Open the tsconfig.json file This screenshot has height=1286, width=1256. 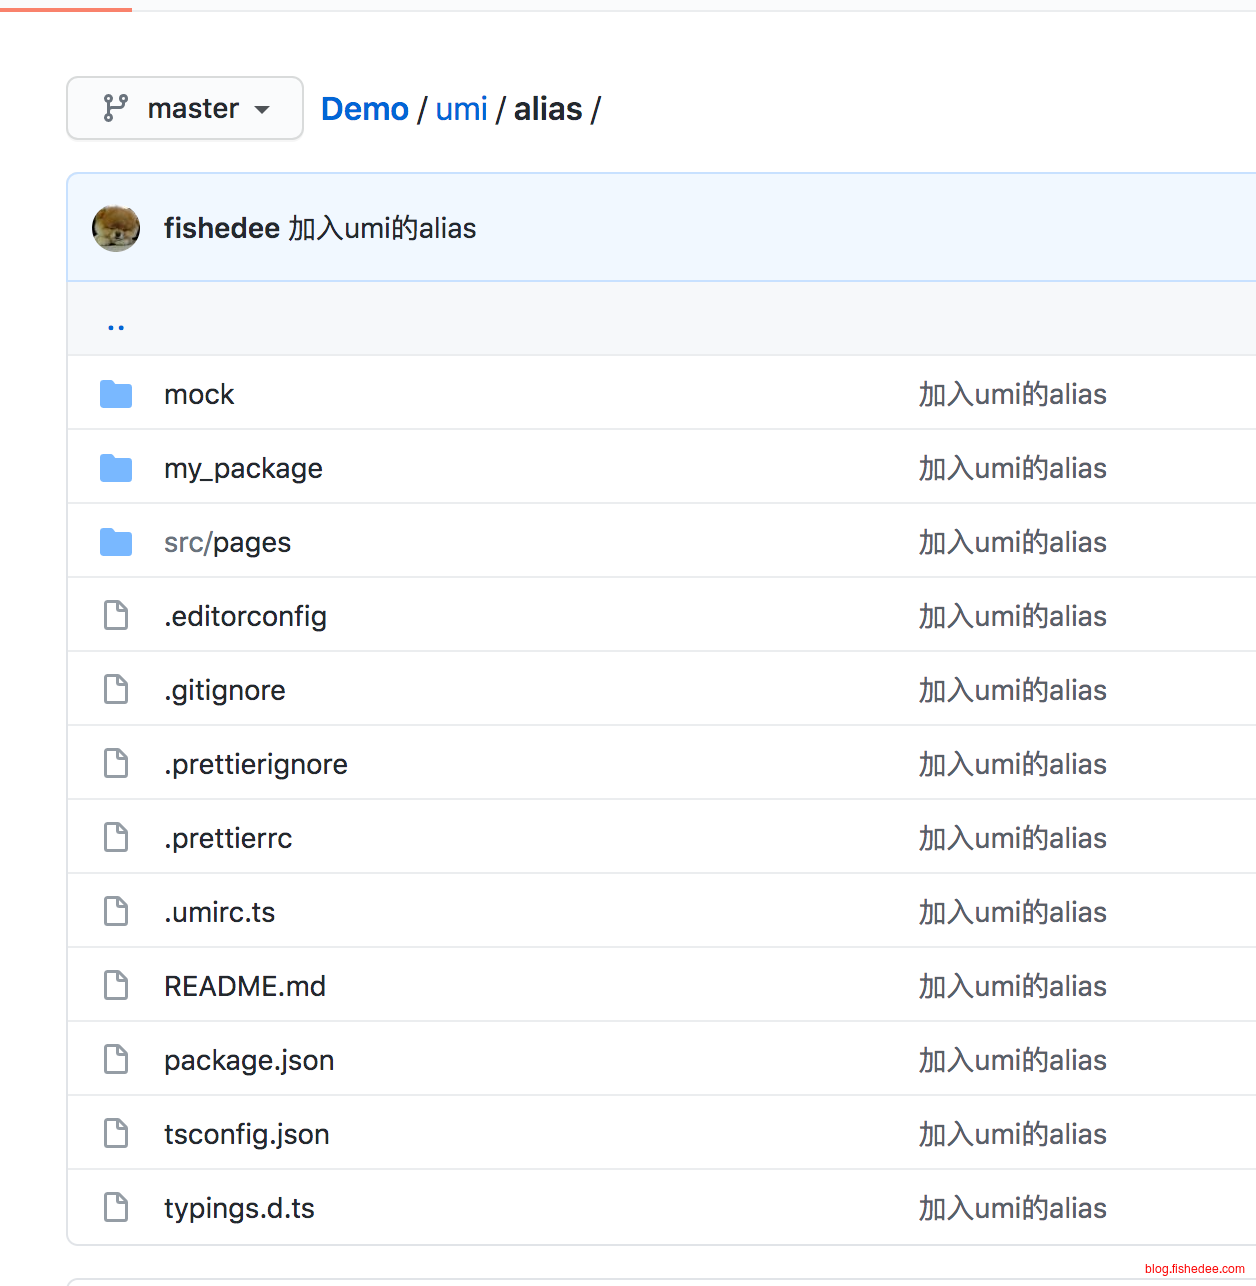(246, 1134)
